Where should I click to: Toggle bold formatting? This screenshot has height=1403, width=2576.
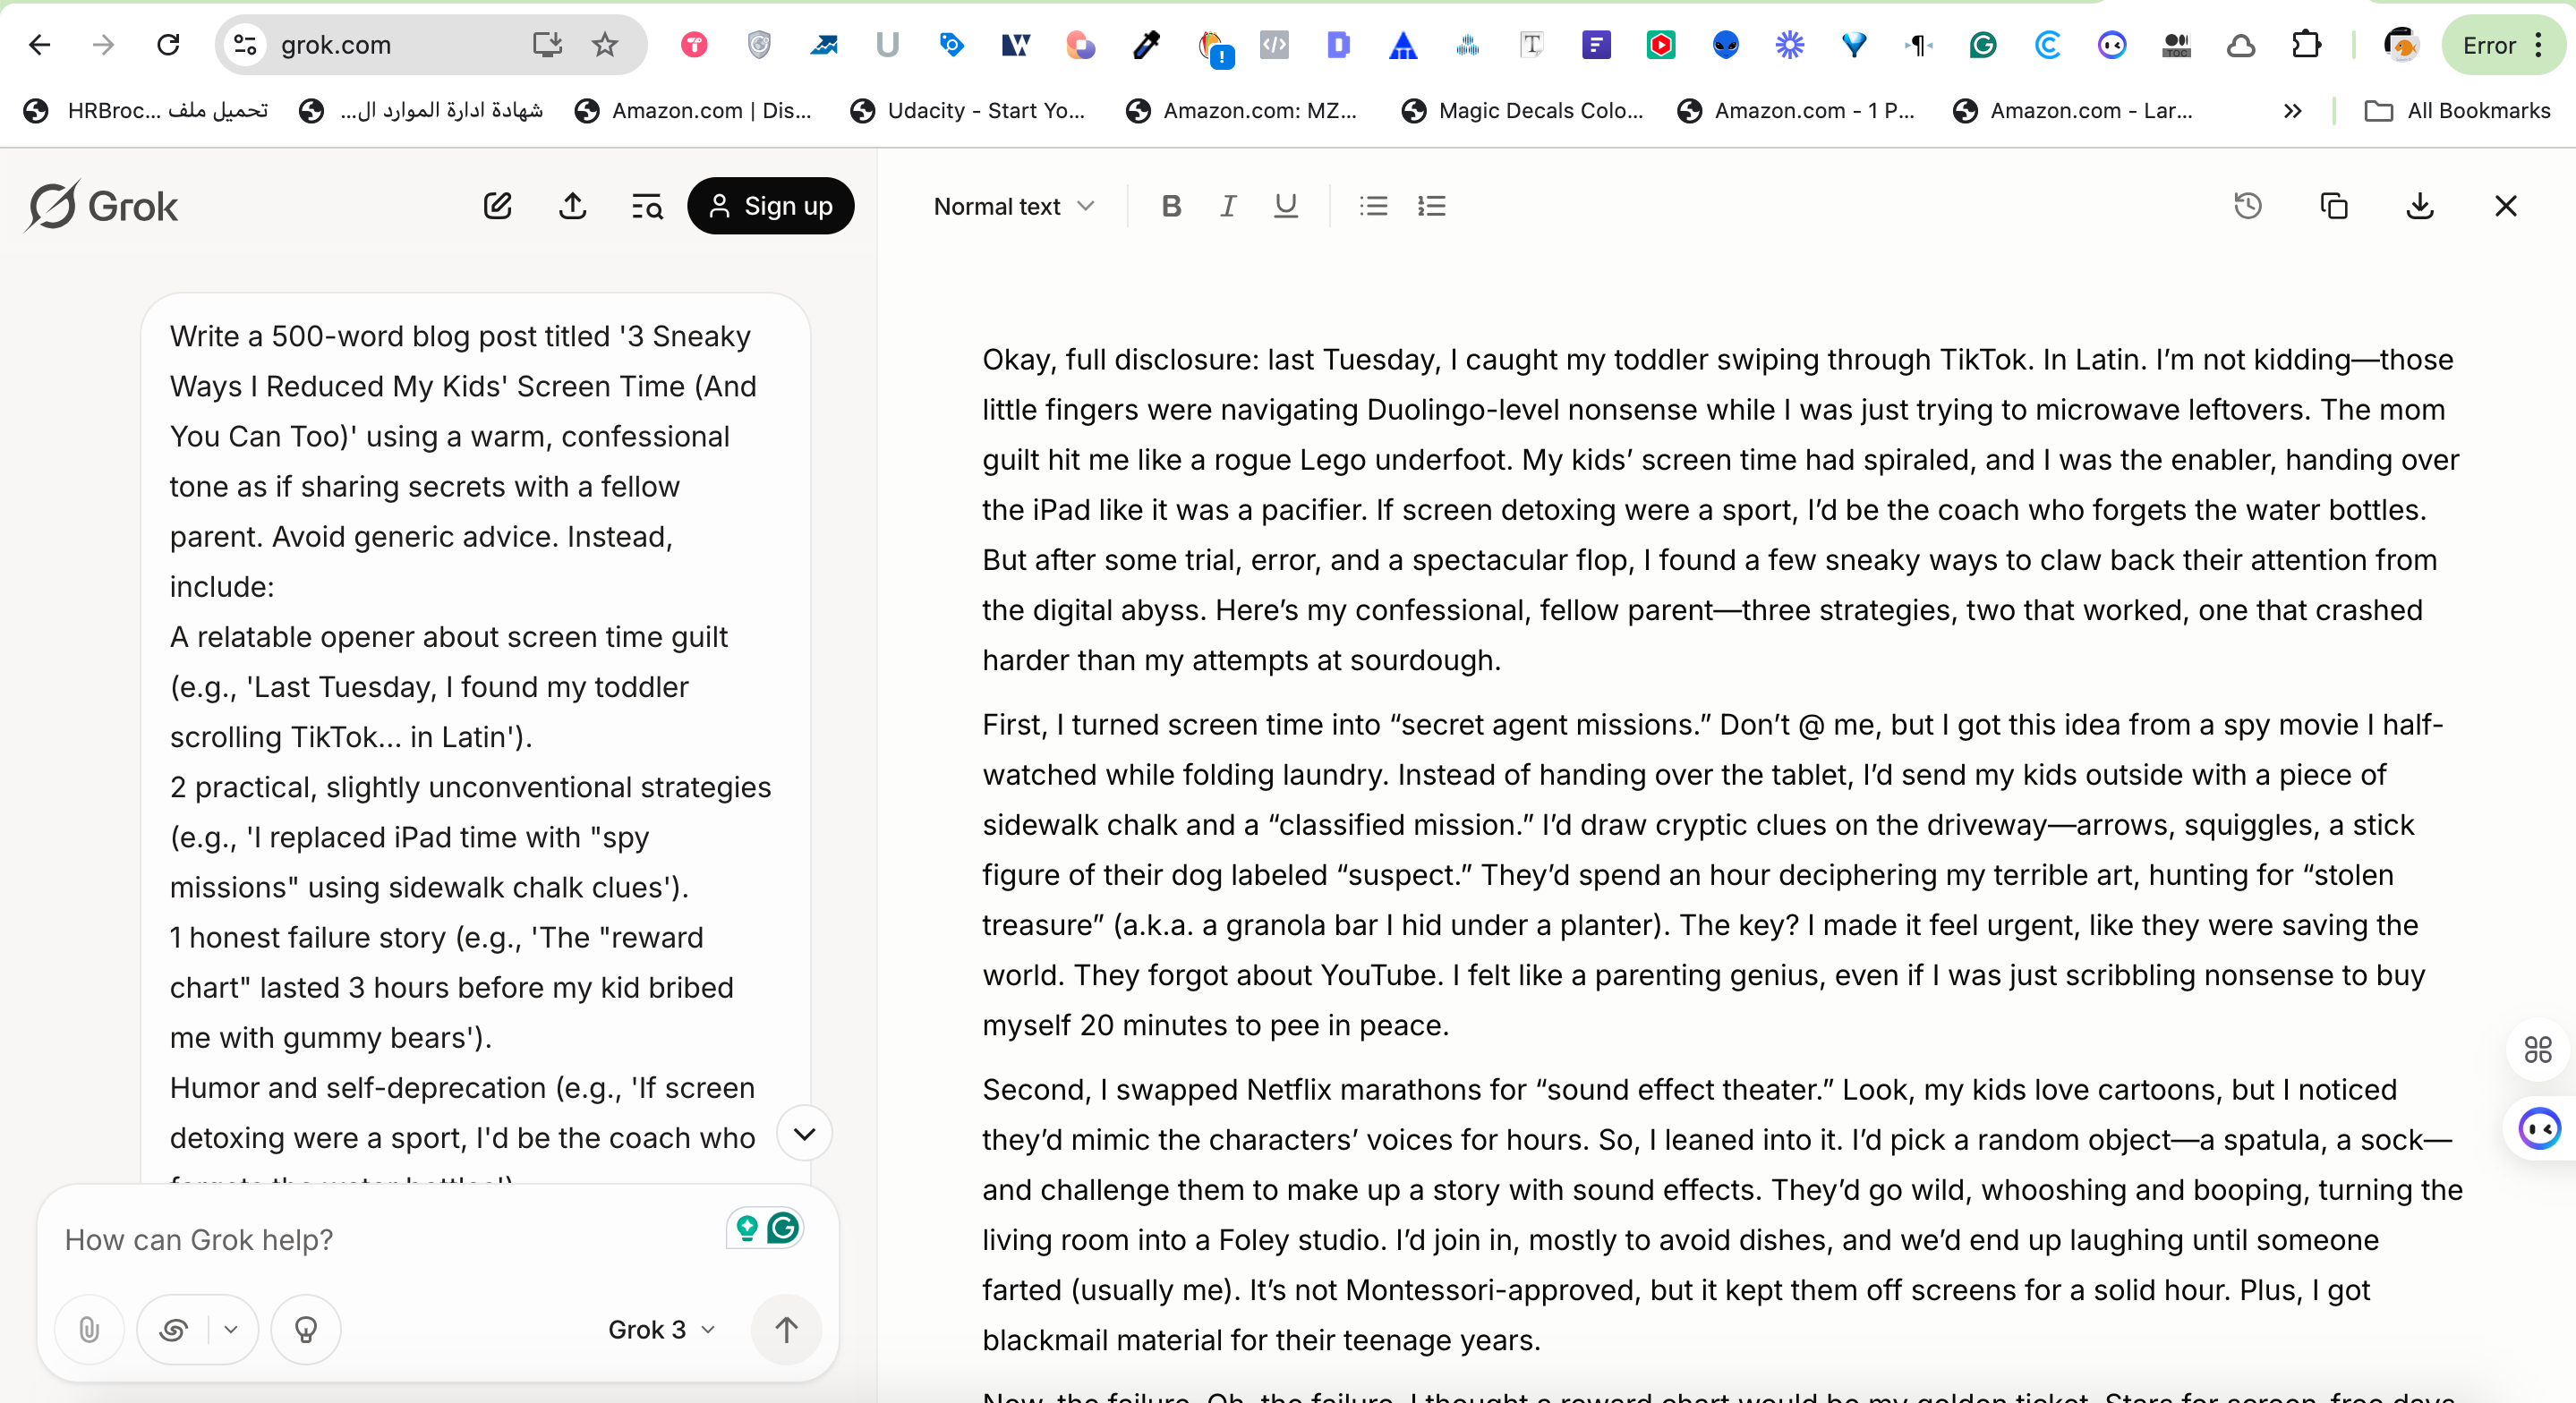pyautogui.click(x=1171, y=206)
